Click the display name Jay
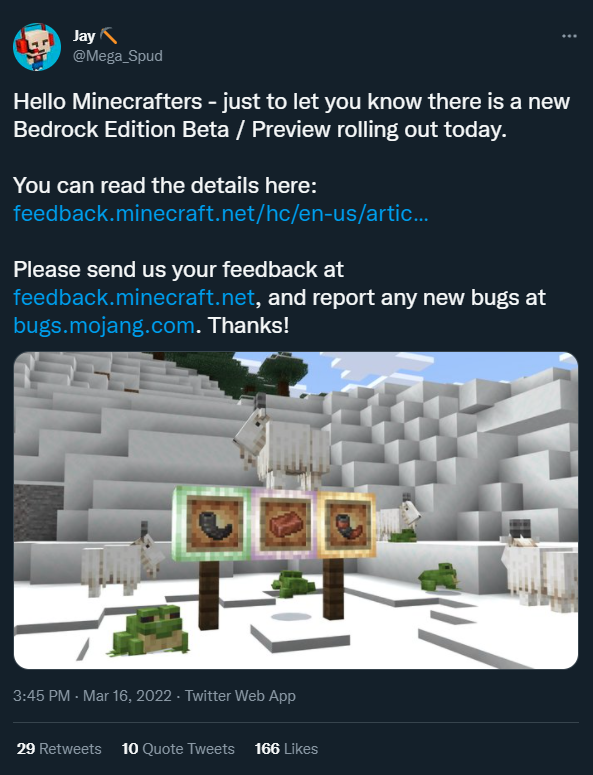593x775 pixels. 84,36
